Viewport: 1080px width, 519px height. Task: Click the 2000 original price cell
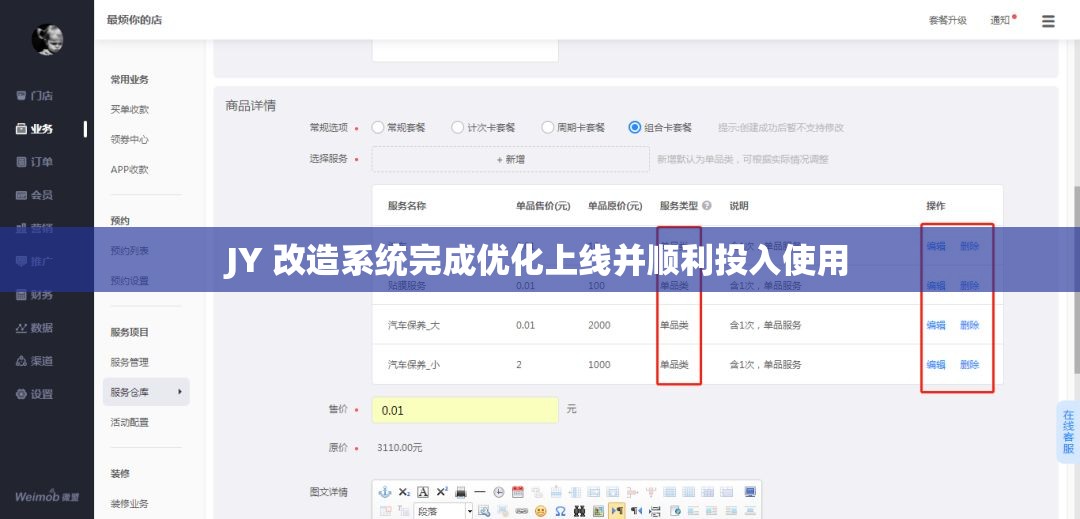point(599,325)
